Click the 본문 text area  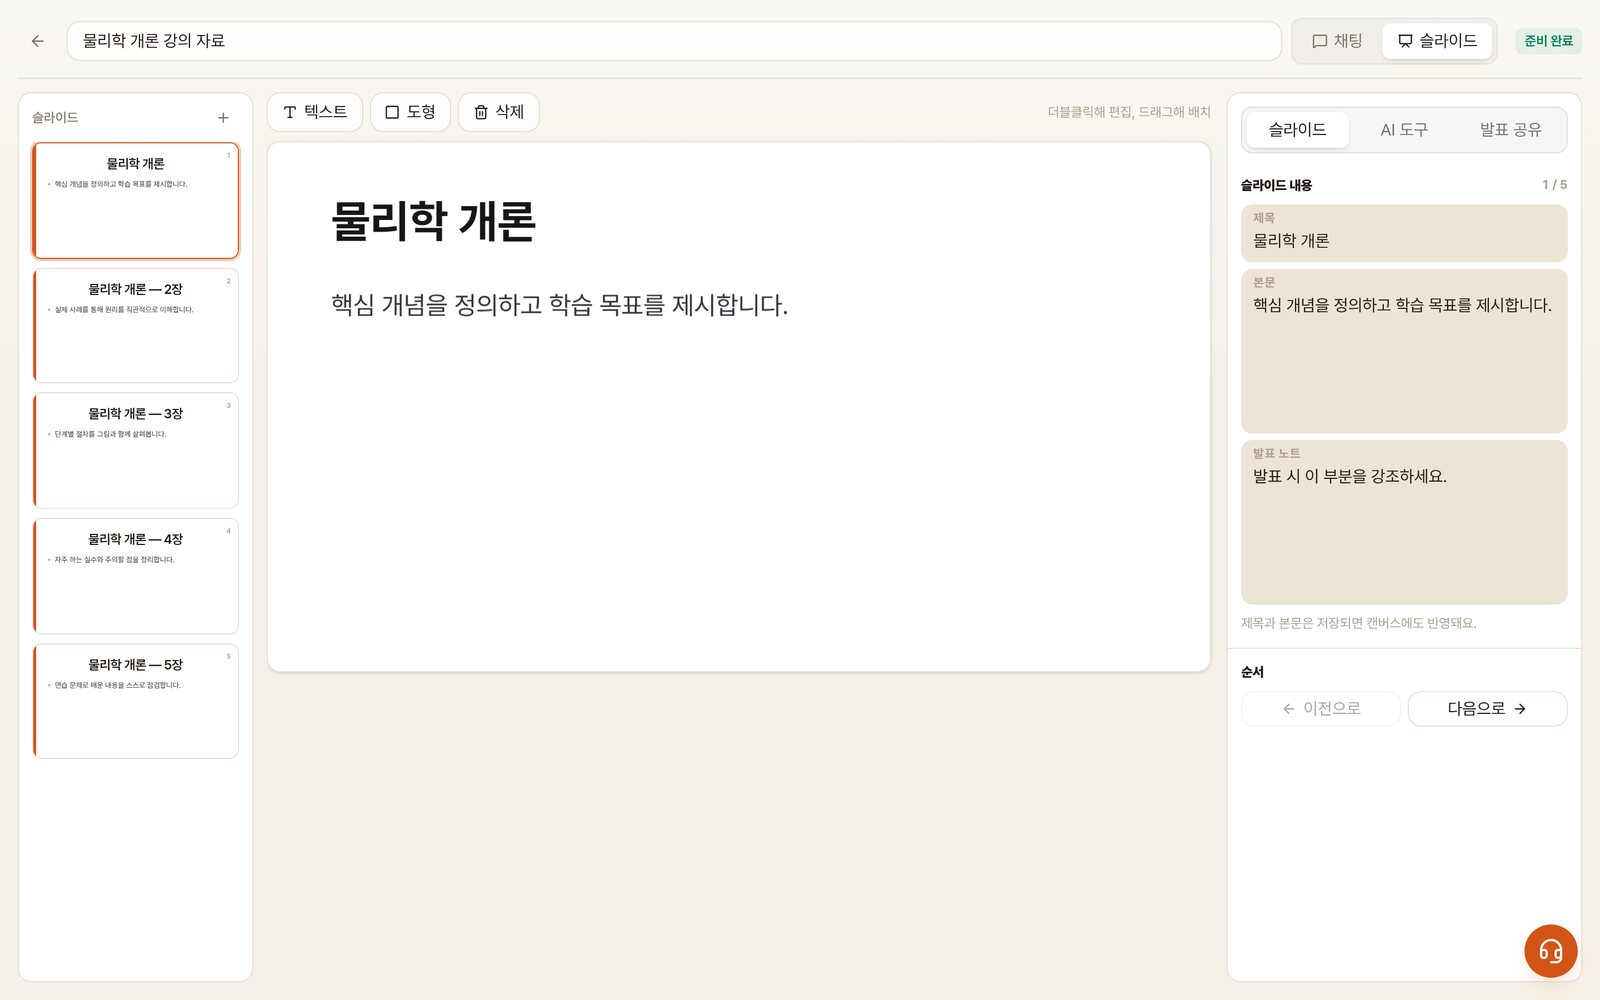tap(1404, 351)
